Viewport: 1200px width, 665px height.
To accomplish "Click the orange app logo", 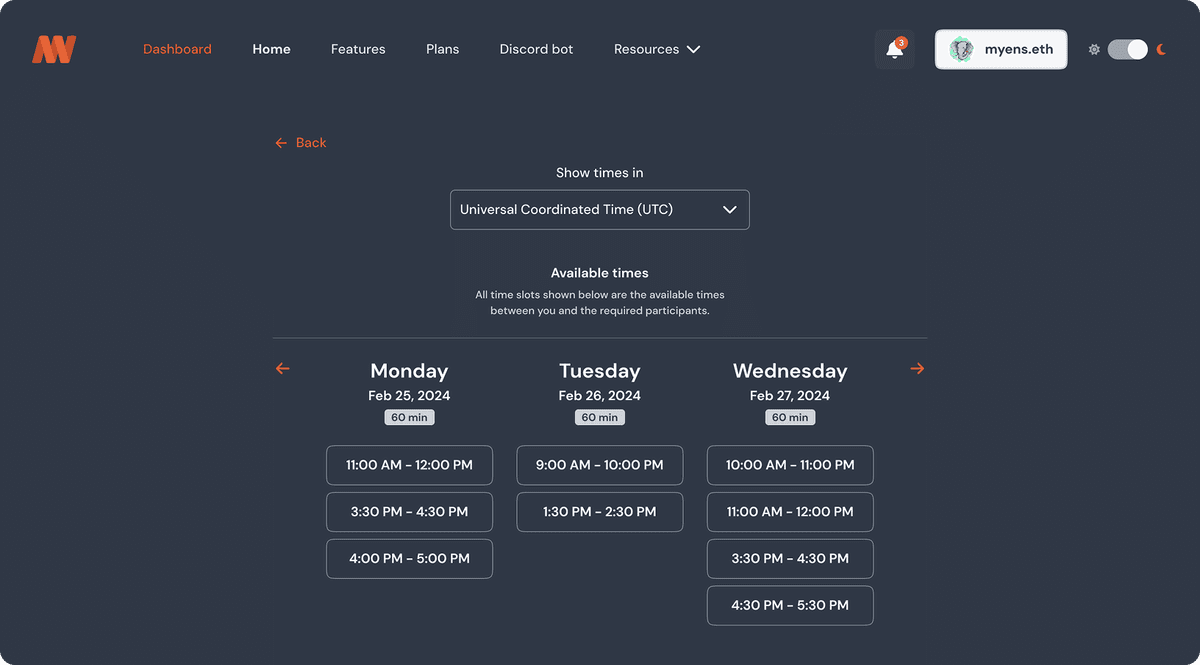I will point(54,49).
